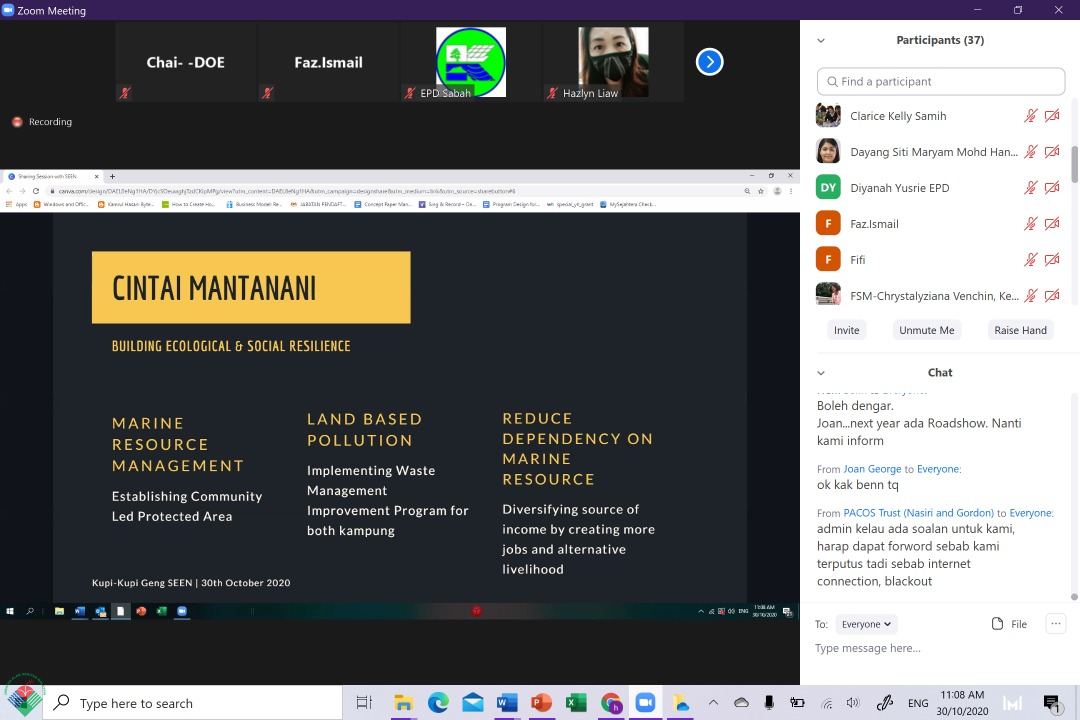Click PACOS Trust (Nasiri and Gordon) name
1080x720 pixels.
[x=919, y=513]
